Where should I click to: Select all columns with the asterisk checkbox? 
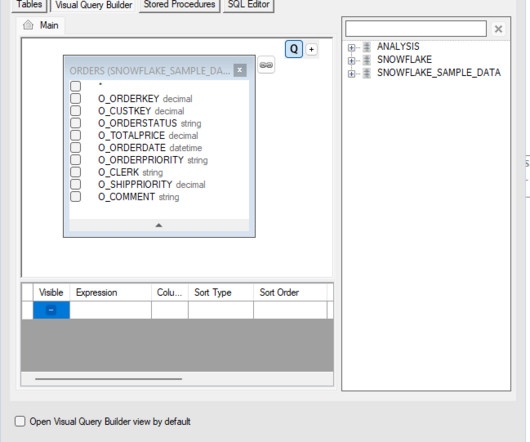click(x=75, y=86)
